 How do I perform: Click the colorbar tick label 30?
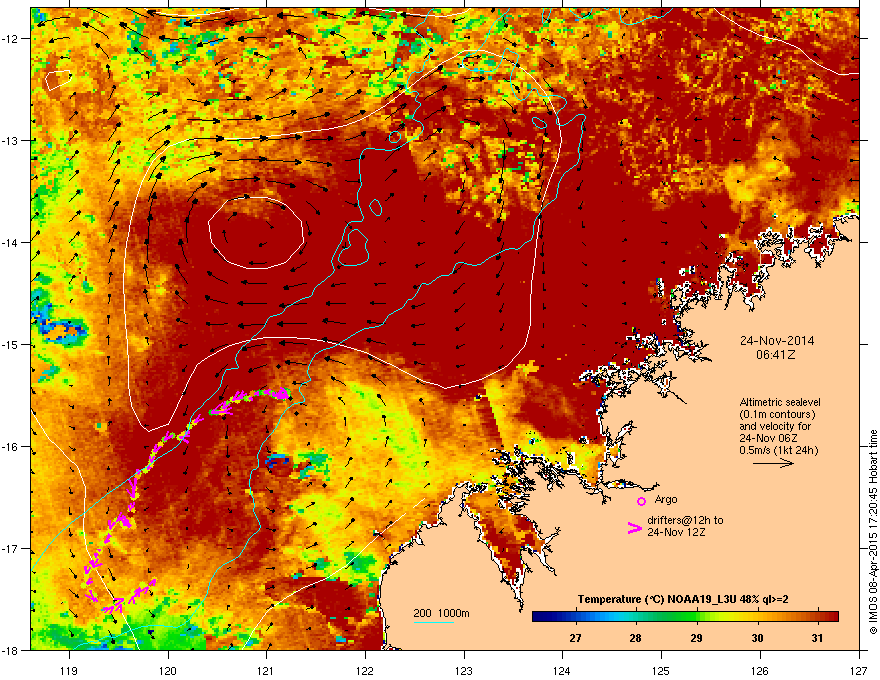(758, 638)
